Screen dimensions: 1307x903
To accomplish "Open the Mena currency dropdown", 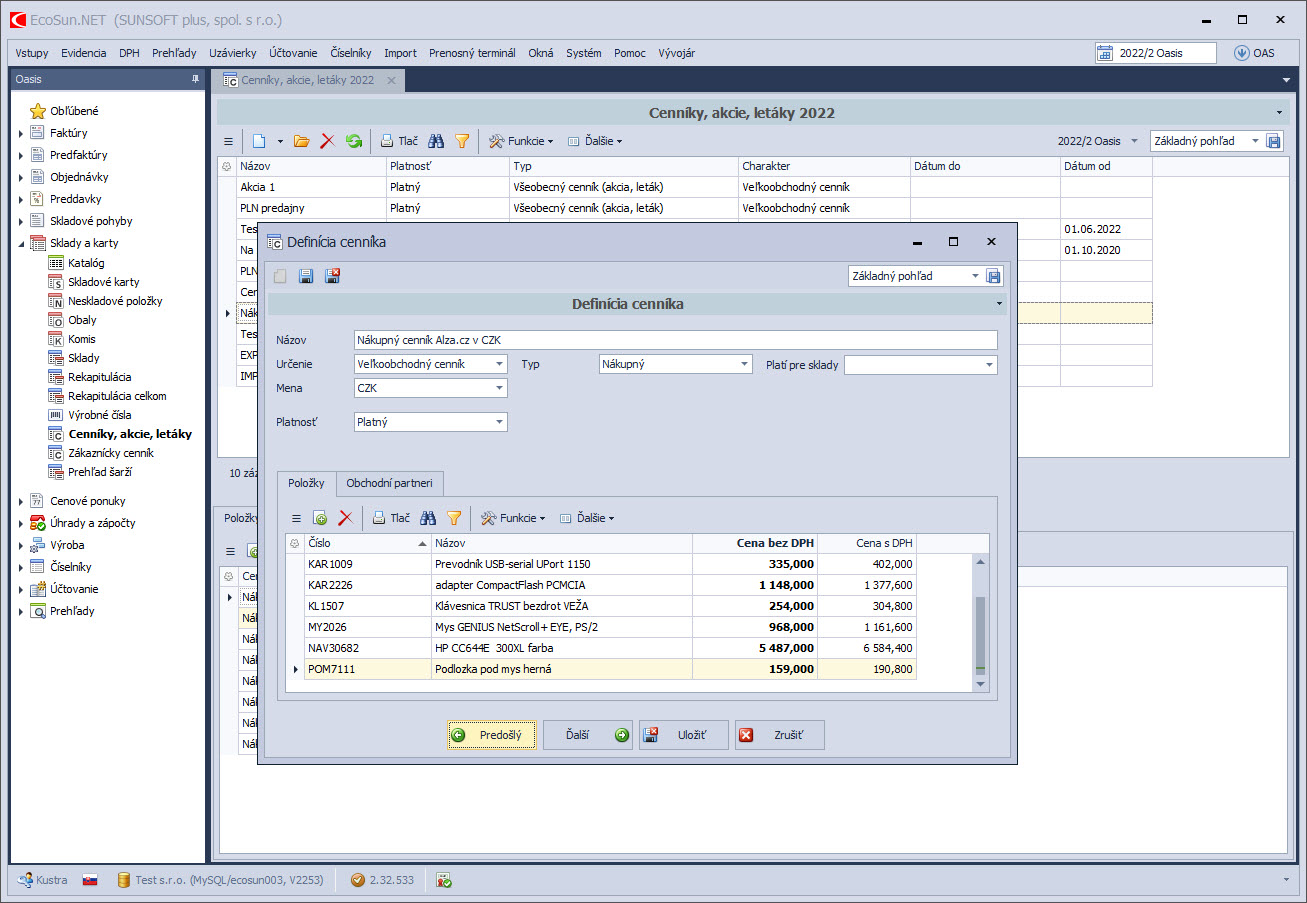I will pyautogui.click(x=500, y=388).
